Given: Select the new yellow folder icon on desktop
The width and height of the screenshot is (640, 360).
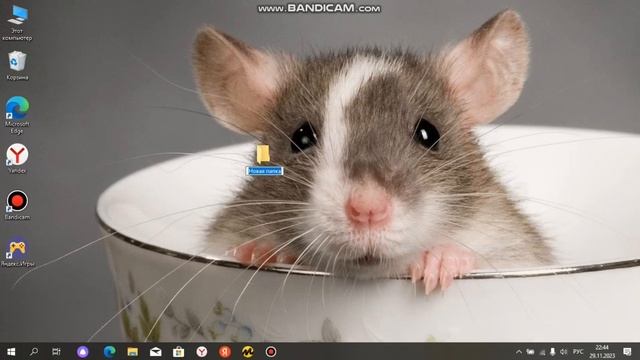Looking at the screenshot, I should pyautogui.click(x=263, y=154).
